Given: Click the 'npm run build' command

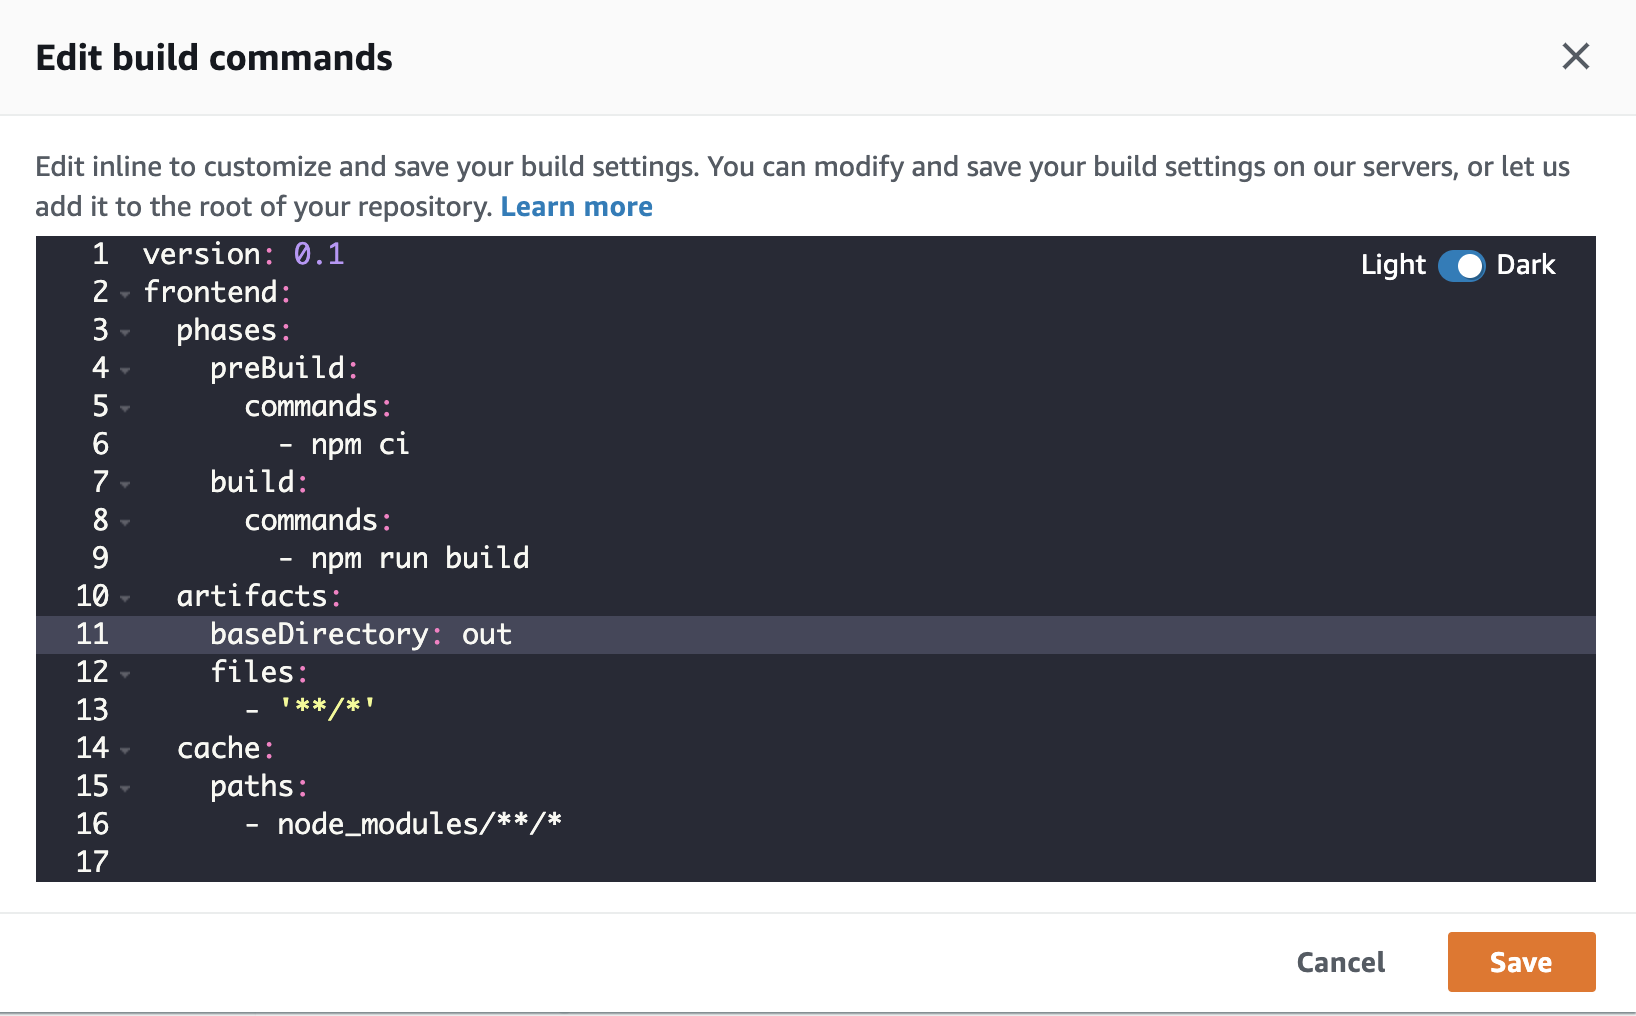Looking at the screenshot, I should tap(420, 558).
